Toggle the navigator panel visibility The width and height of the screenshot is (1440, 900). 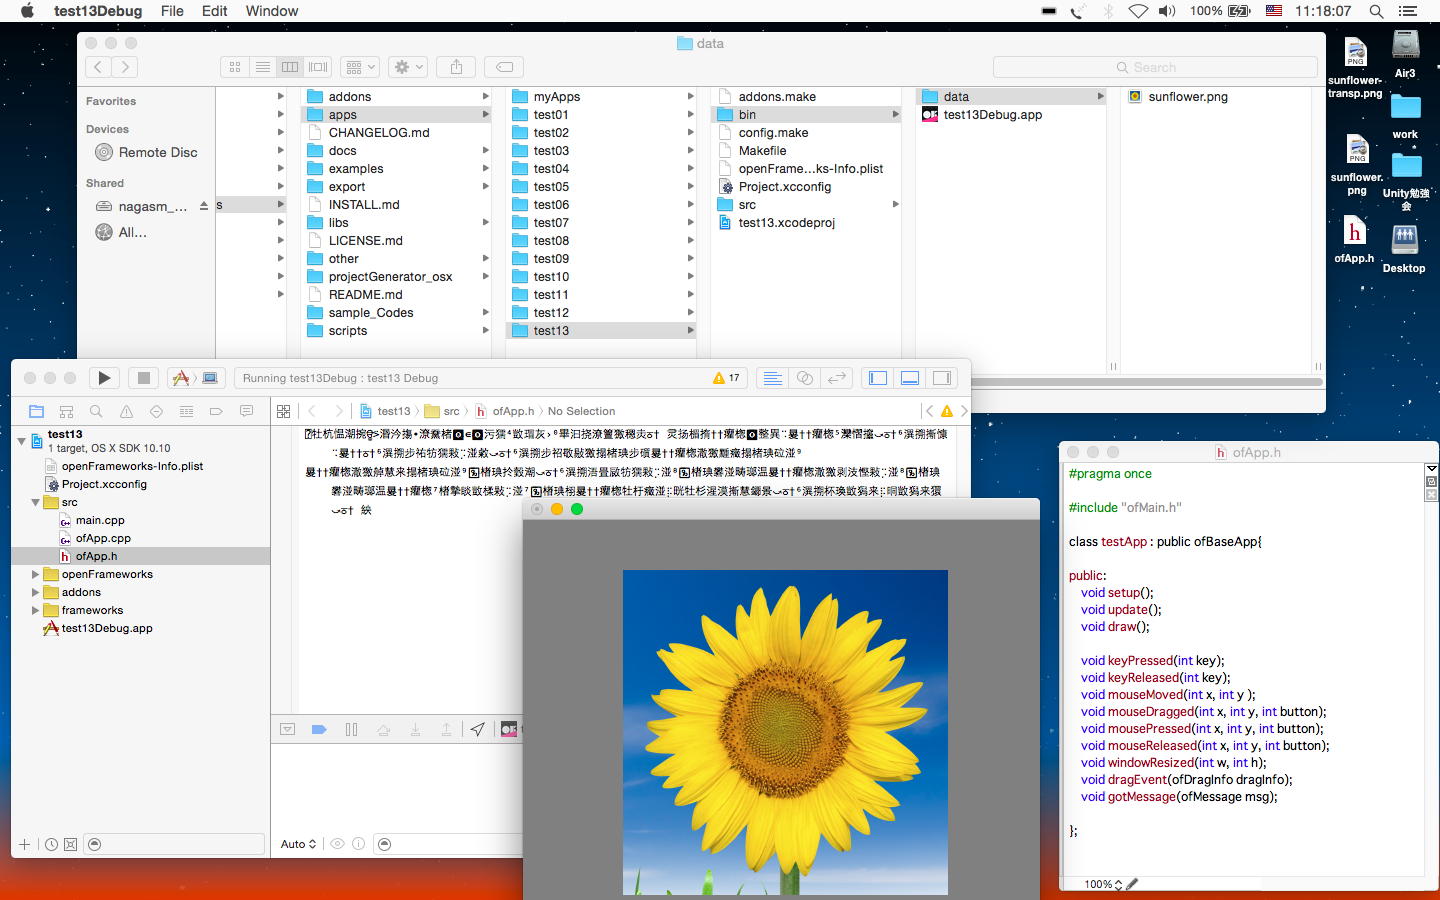878,378
